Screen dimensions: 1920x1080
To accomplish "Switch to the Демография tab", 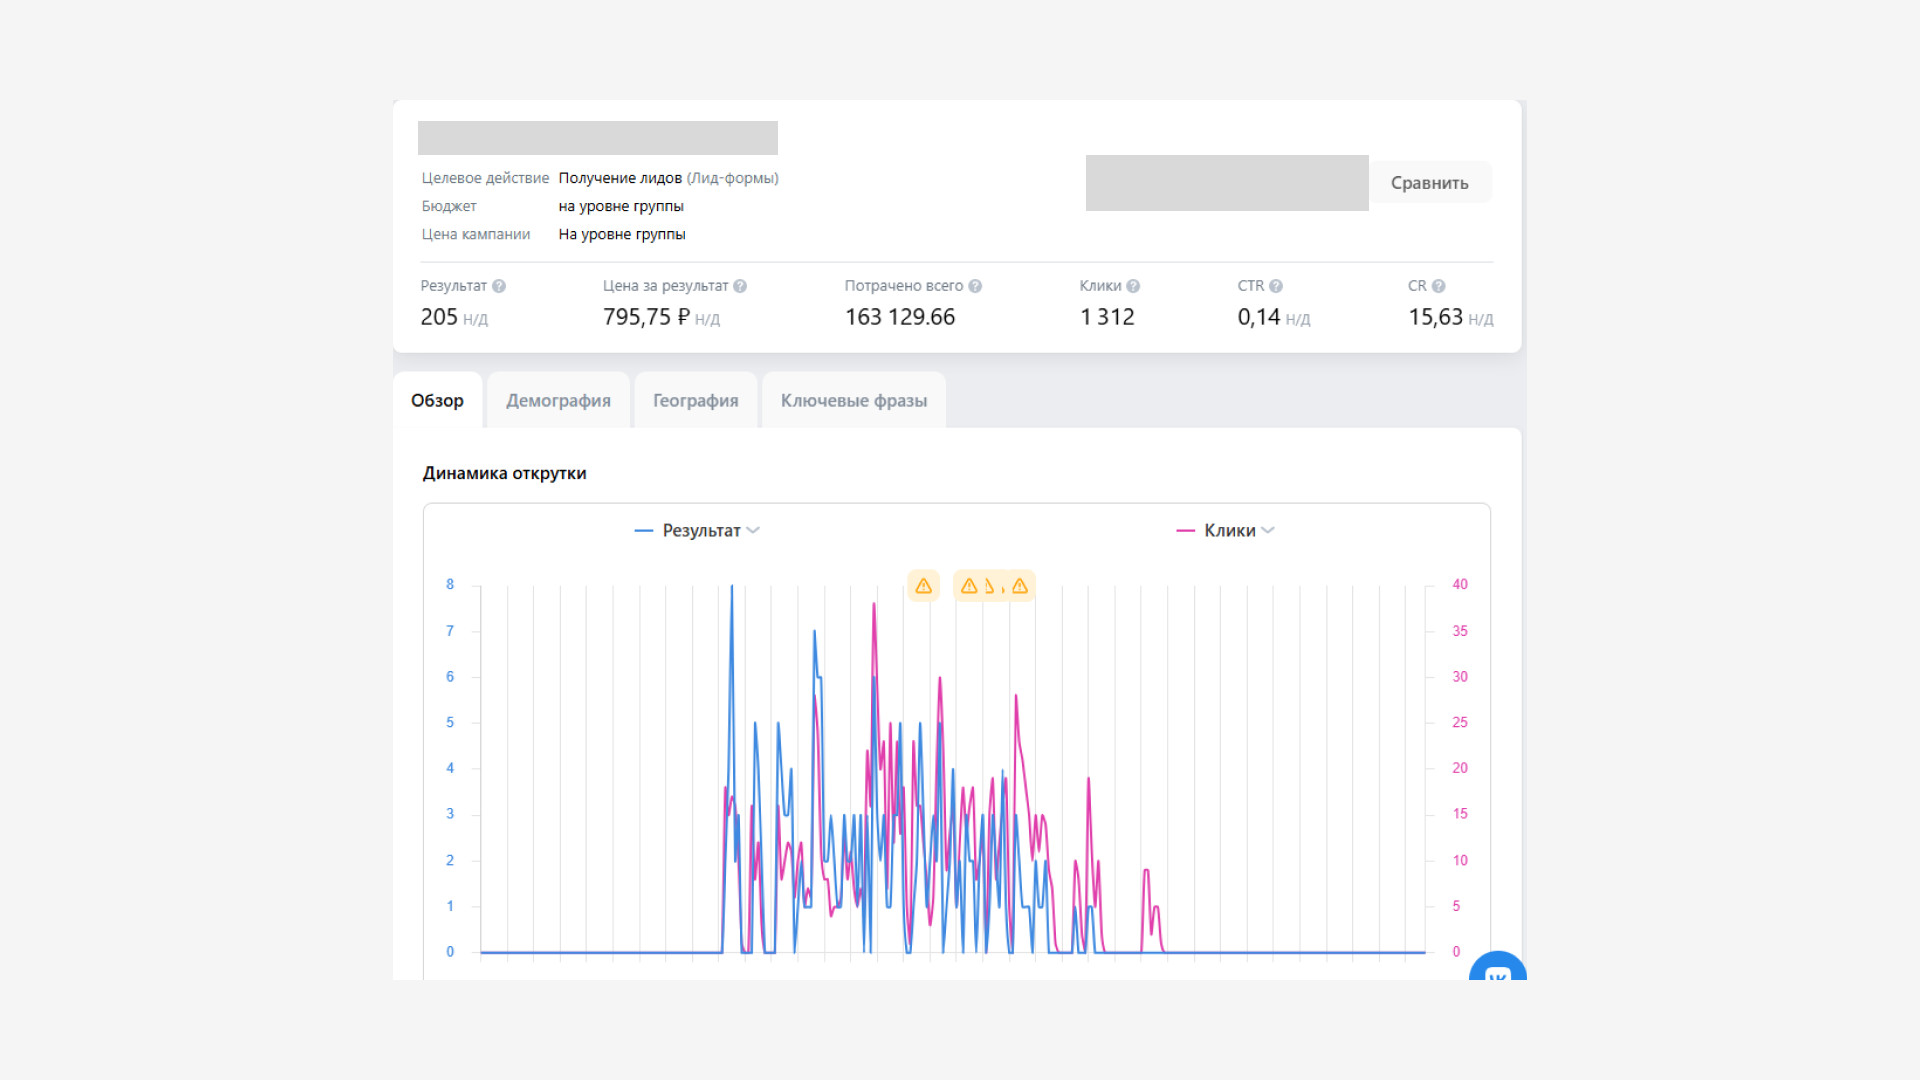I will tap(558, 401).
